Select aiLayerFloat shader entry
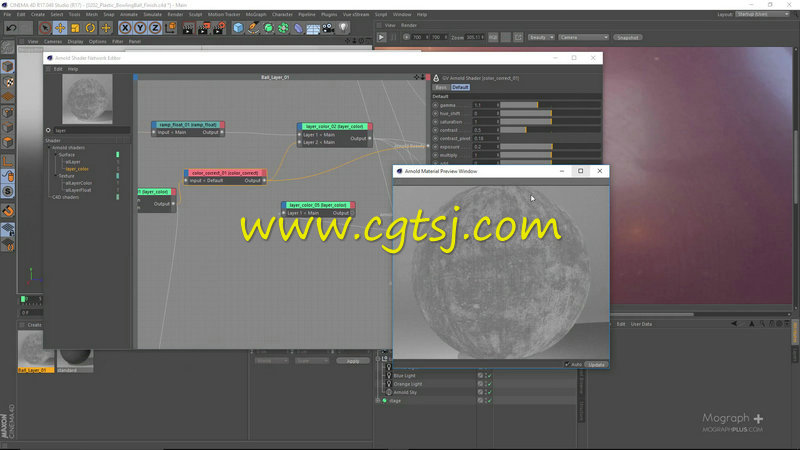This screenshot has height=450, width=800. tap(78, 190)
